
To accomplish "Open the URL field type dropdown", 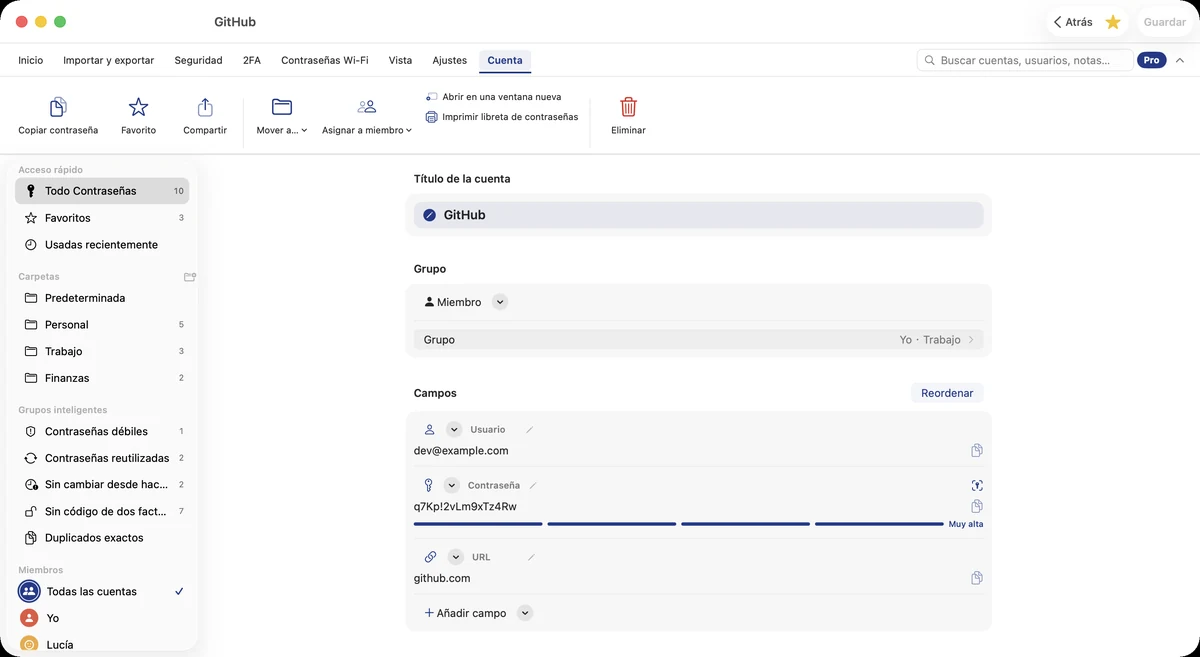I will [456, 557].
